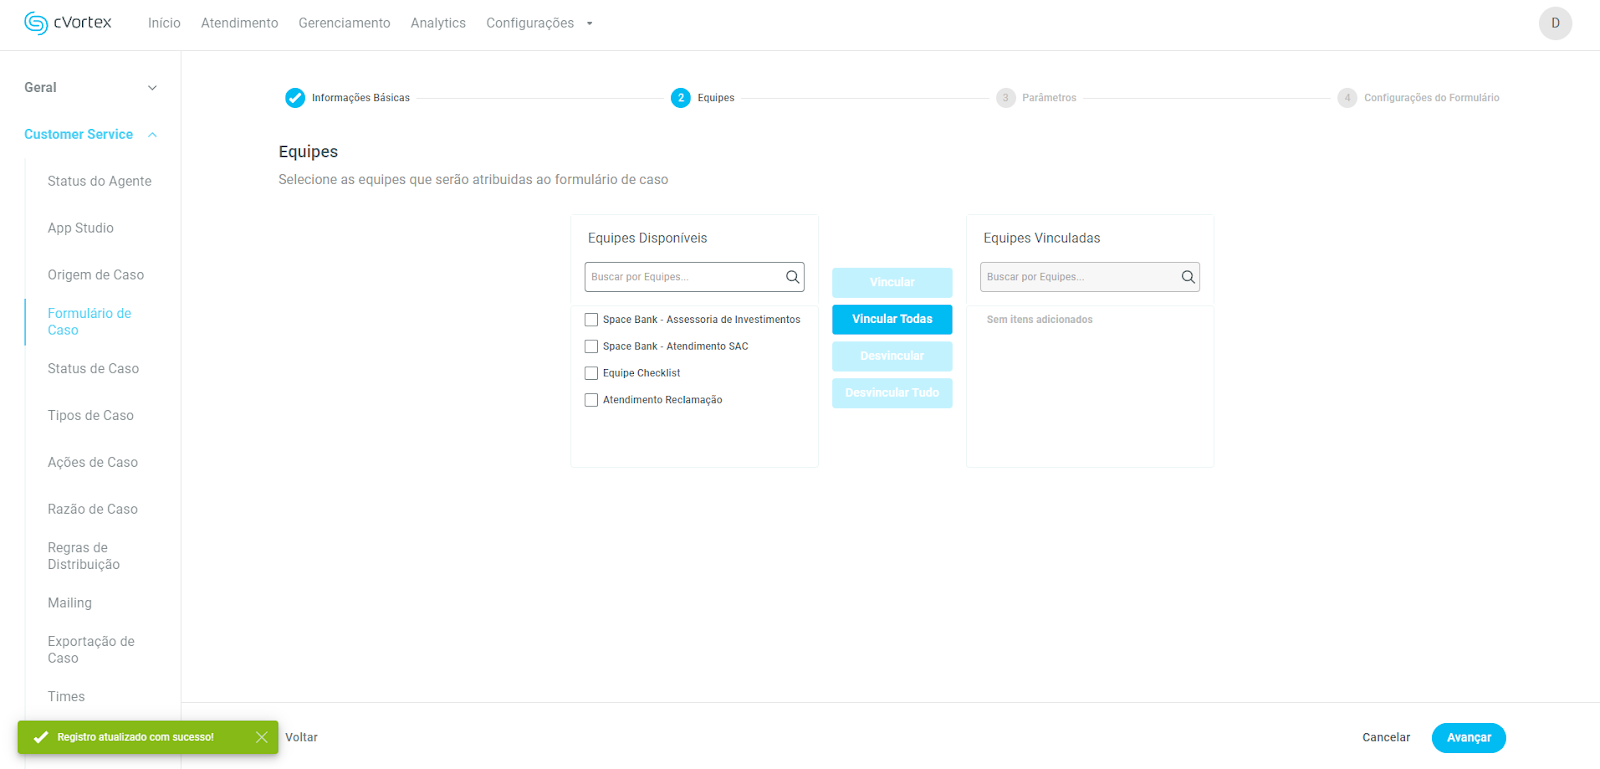Select the Atendimento Reclamação checkbox
The image size is (1600, 769).
coord(591,400)
